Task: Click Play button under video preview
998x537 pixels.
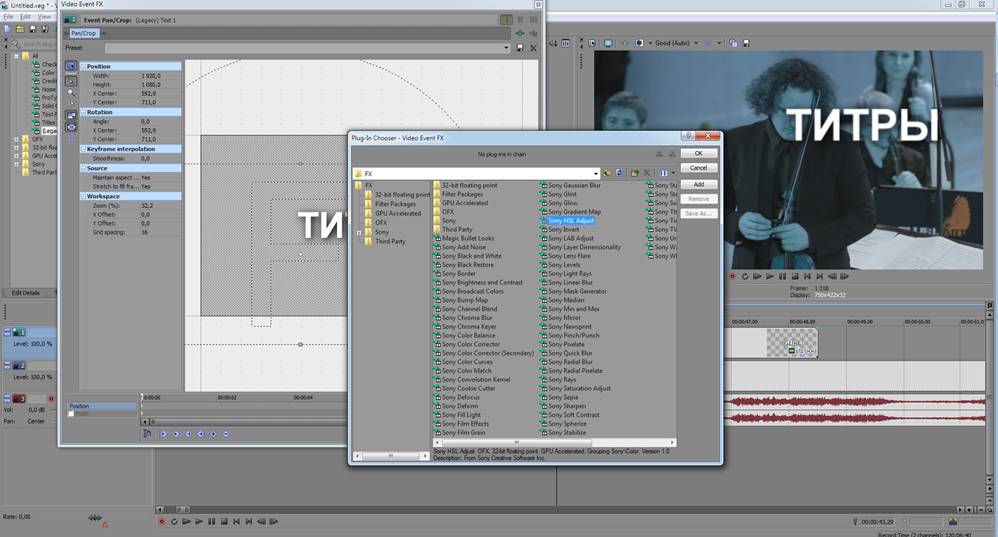Action: (x=770, y=277)
